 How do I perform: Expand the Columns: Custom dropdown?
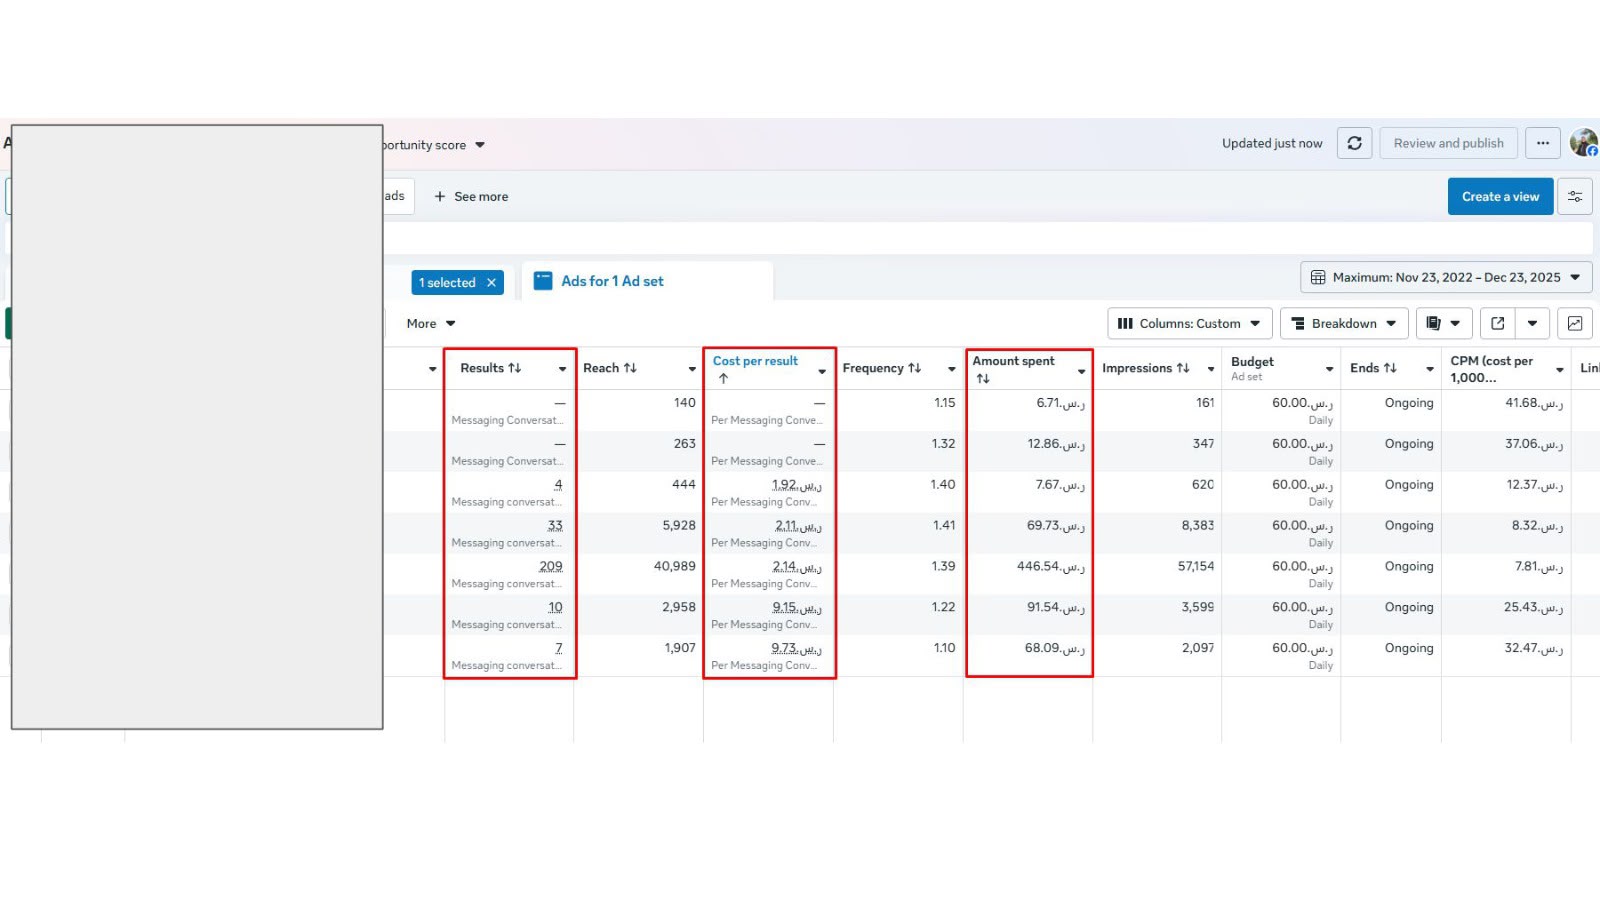point(1189,323)
